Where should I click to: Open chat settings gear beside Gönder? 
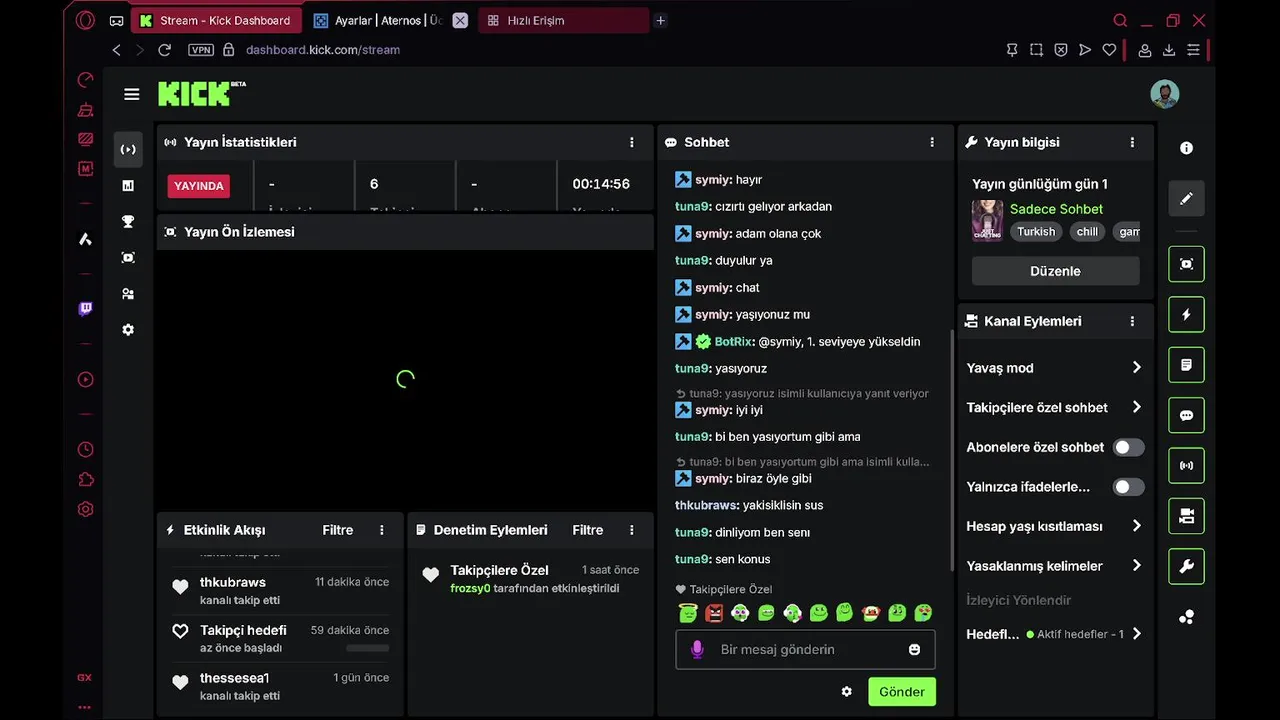click(847, 691)
